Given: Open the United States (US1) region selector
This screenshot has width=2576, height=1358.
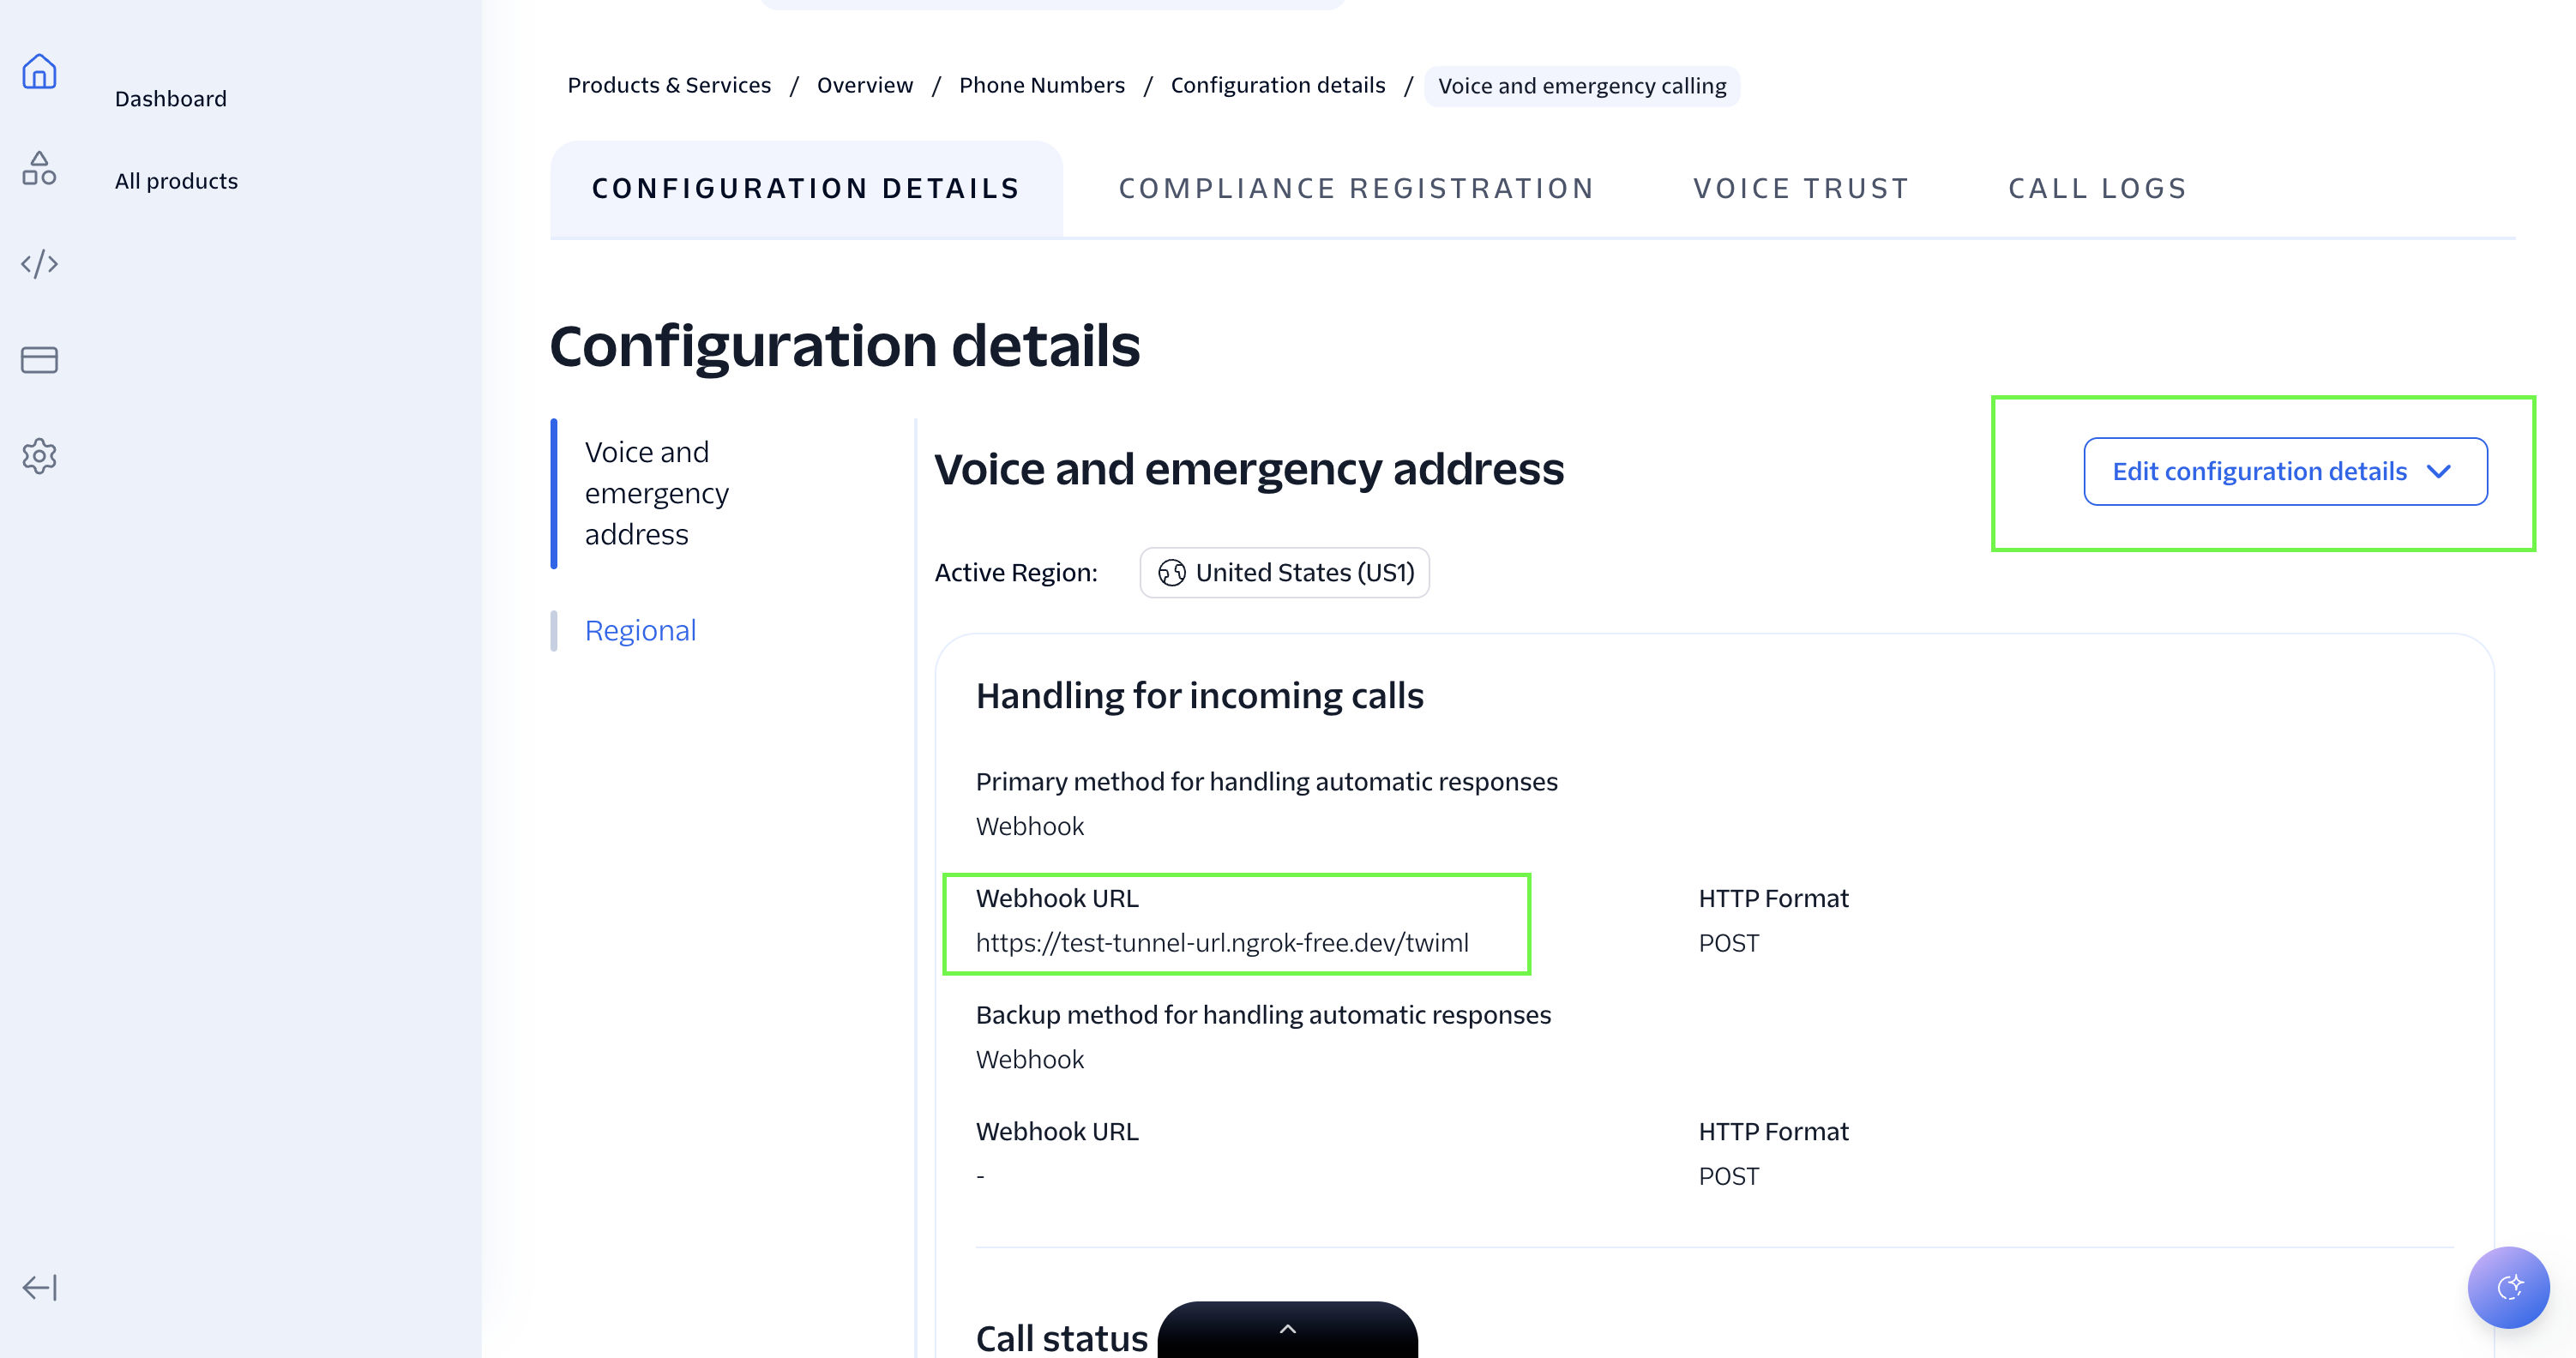Looking at the screenshot, I should [1284, 573].
